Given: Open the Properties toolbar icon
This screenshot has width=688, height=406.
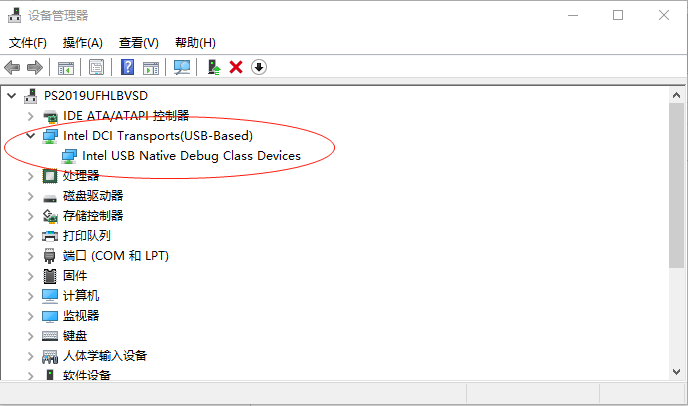Looking at the screenshot, I should (x=97, y=68).
